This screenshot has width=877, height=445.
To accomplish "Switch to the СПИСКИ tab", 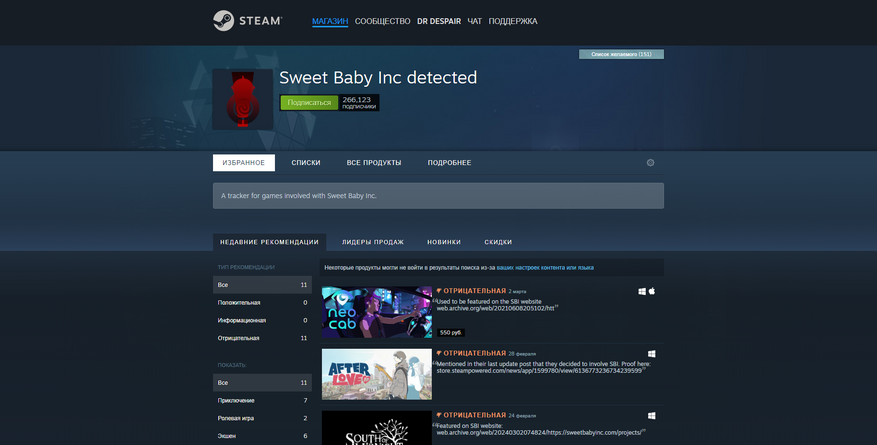I will pyautogui.click(x=306, y=163).
